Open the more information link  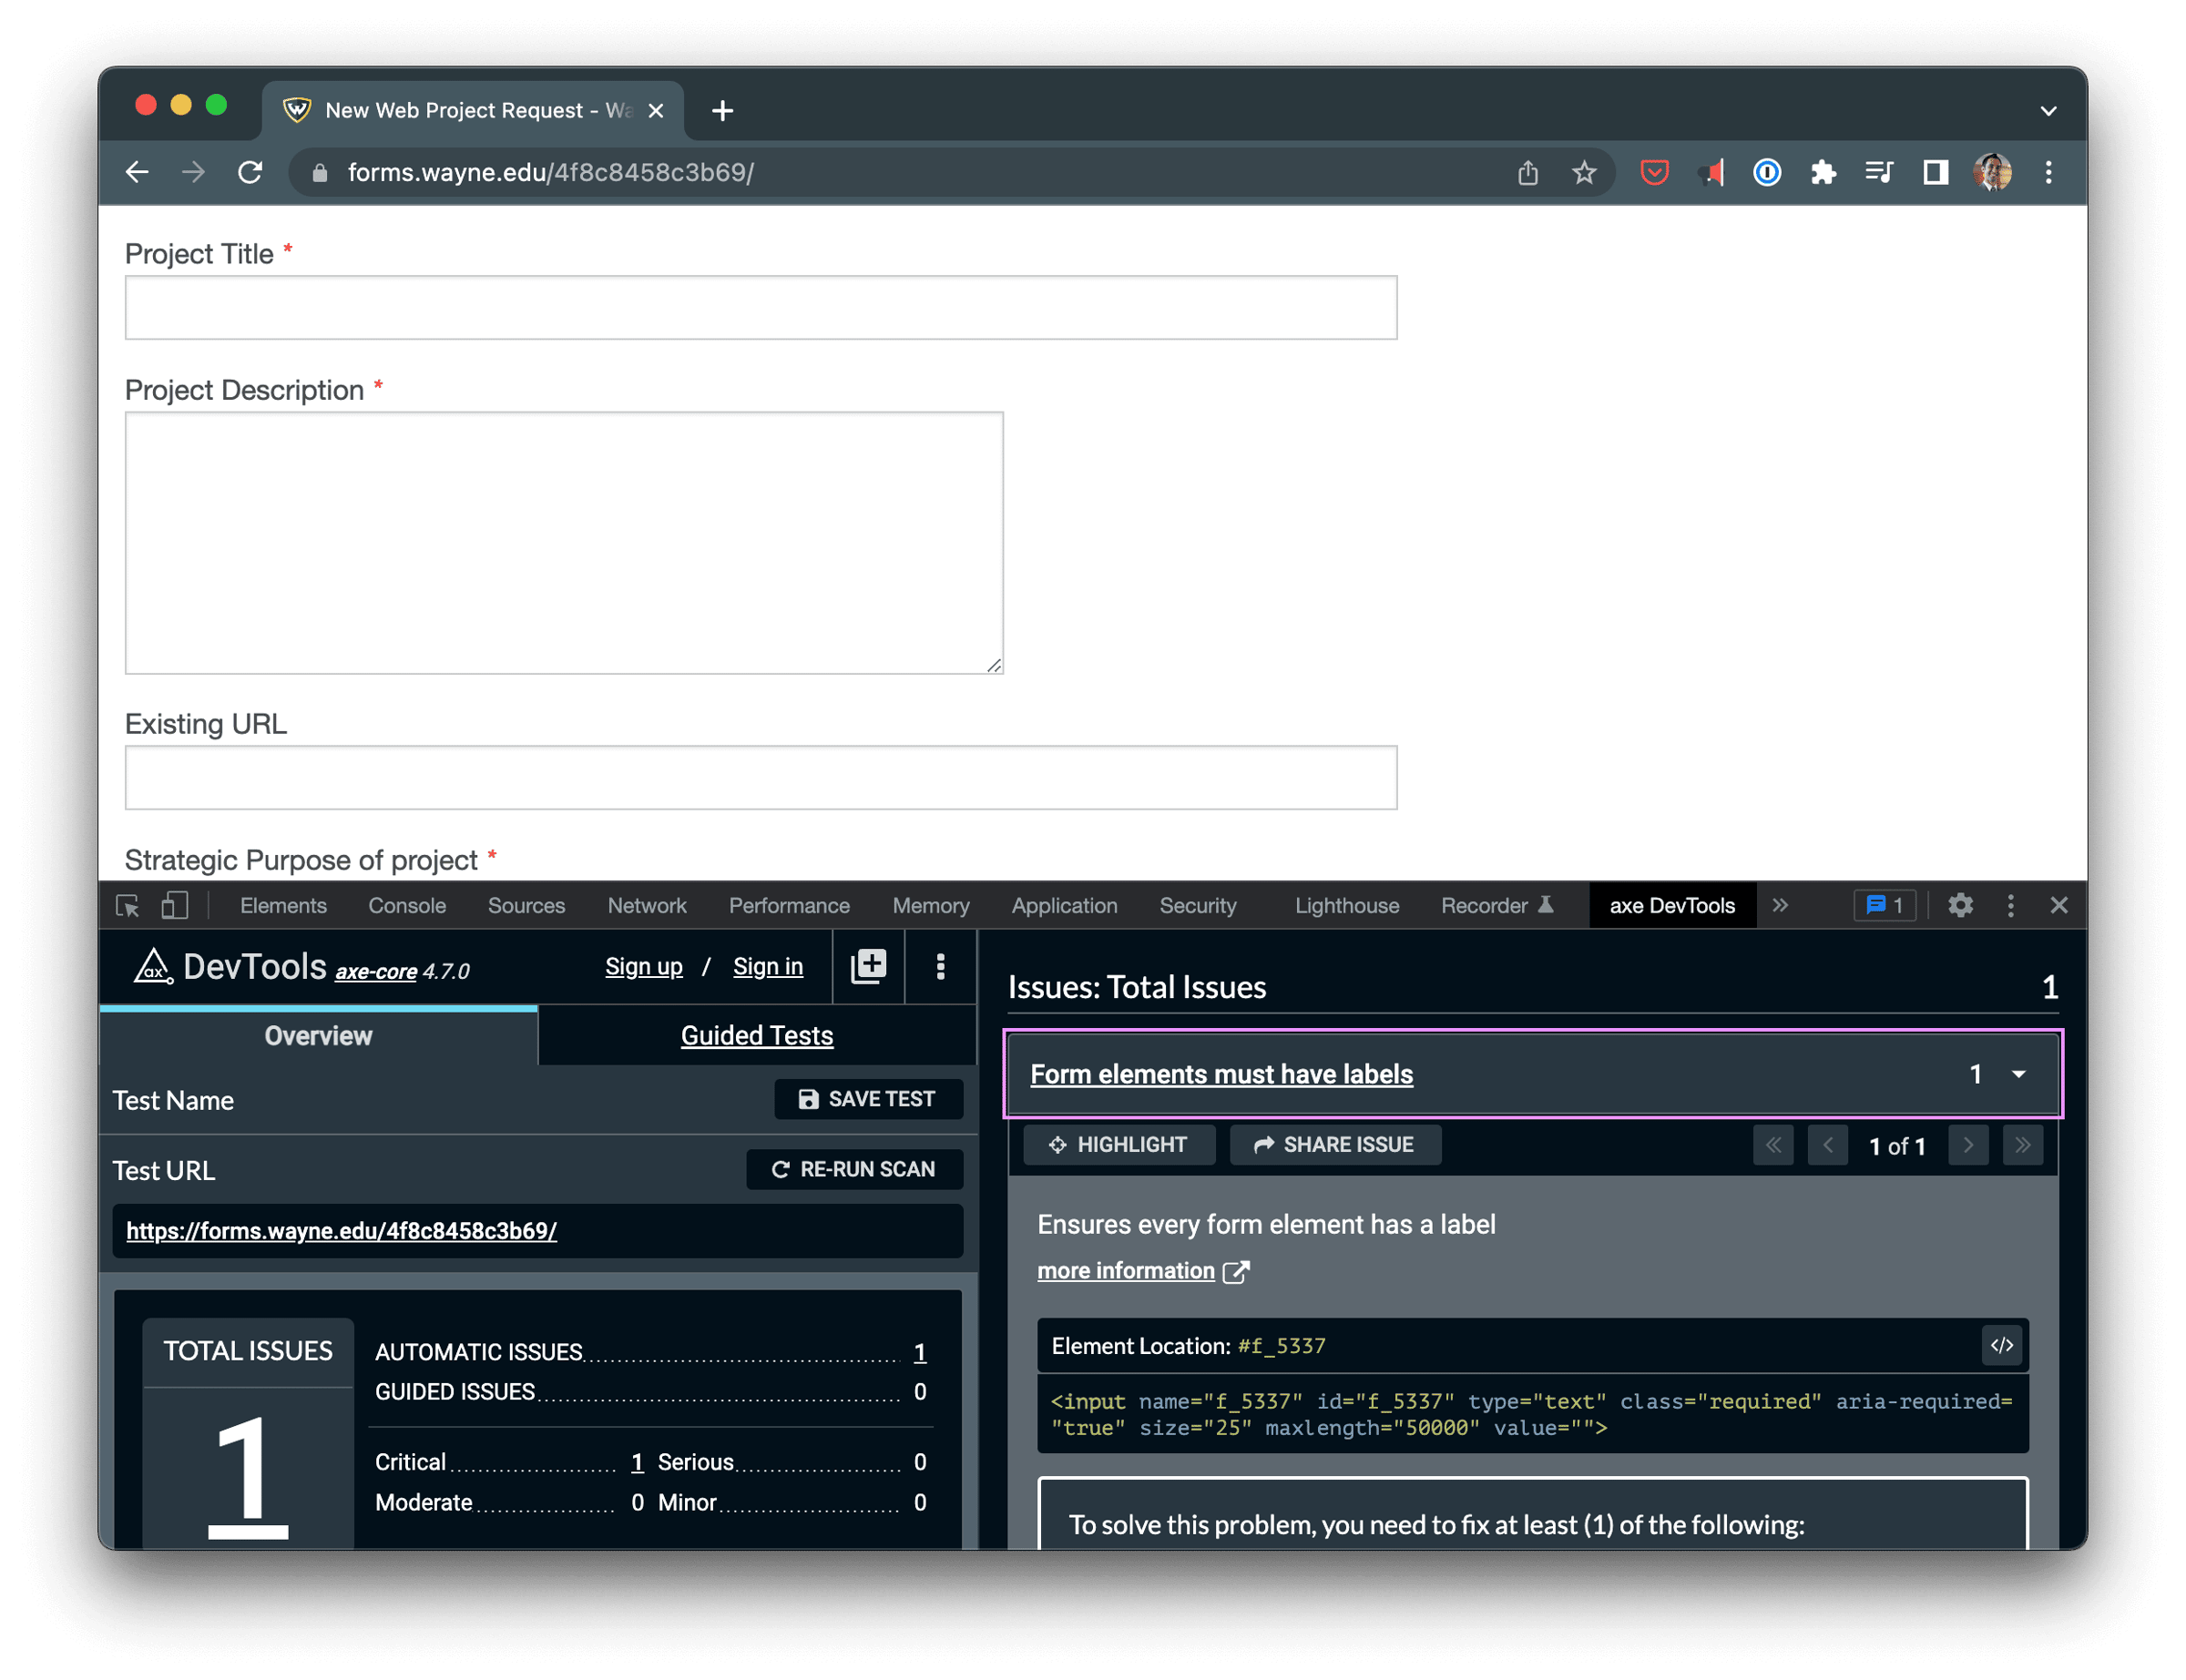pyautogui.click(x=1127, y=1270)
